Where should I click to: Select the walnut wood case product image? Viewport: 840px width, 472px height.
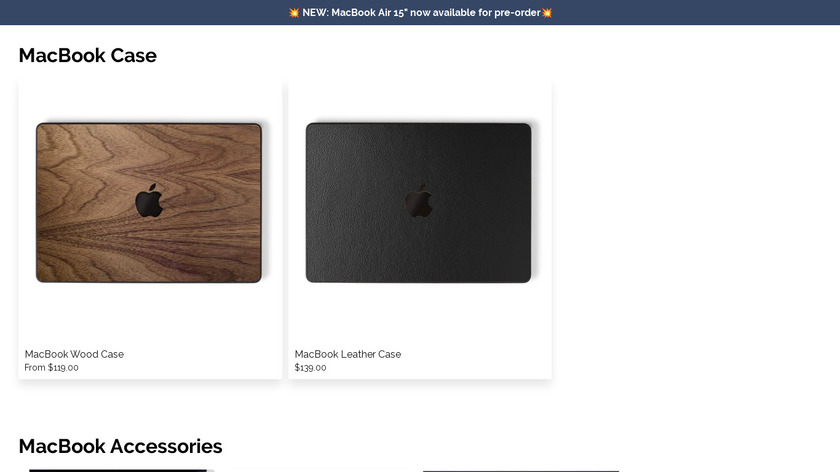[149, 203]
